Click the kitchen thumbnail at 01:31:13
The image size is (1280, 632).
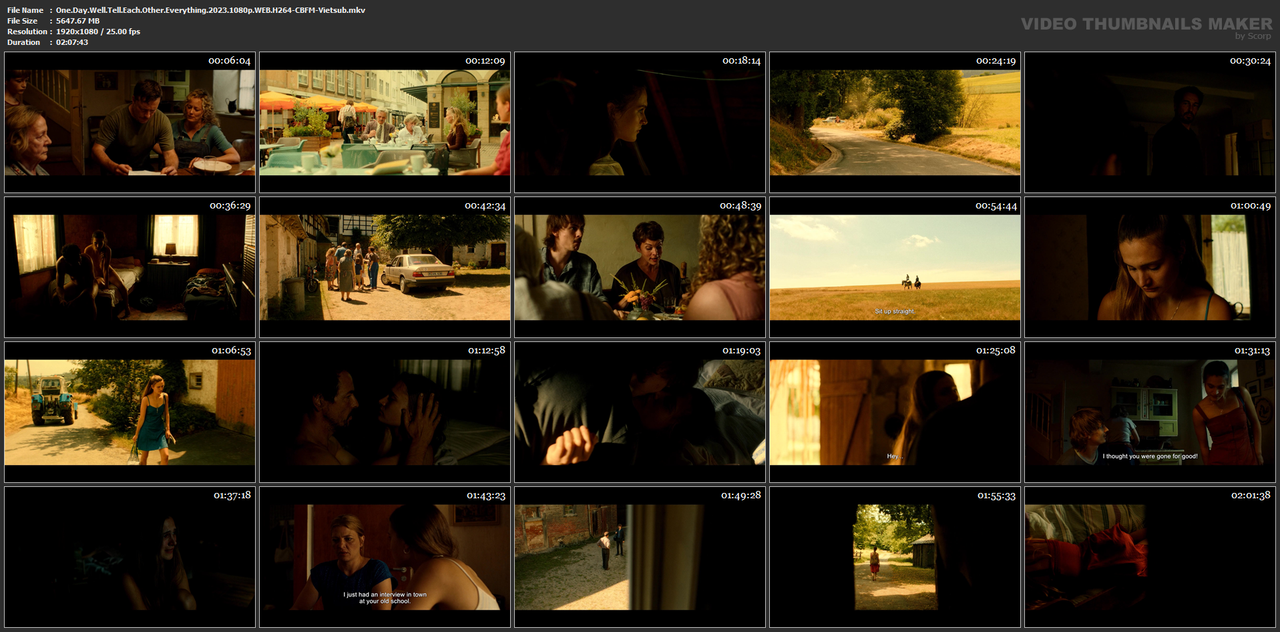click(x=1150, y=412)
